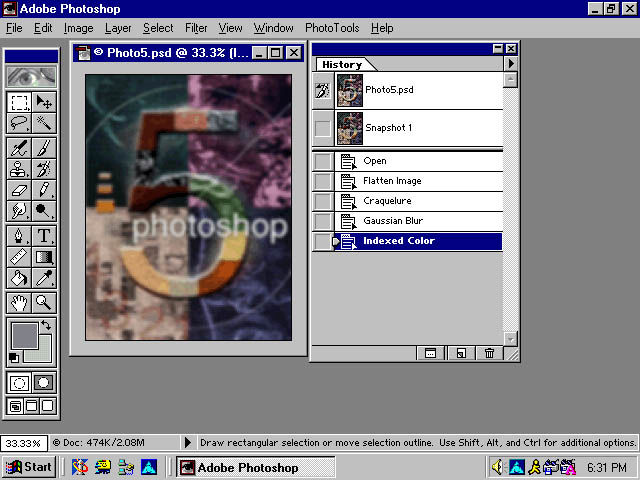Select the Craquelure history state
The width and height of the screenshot is (640, 480).
[419, 201]
